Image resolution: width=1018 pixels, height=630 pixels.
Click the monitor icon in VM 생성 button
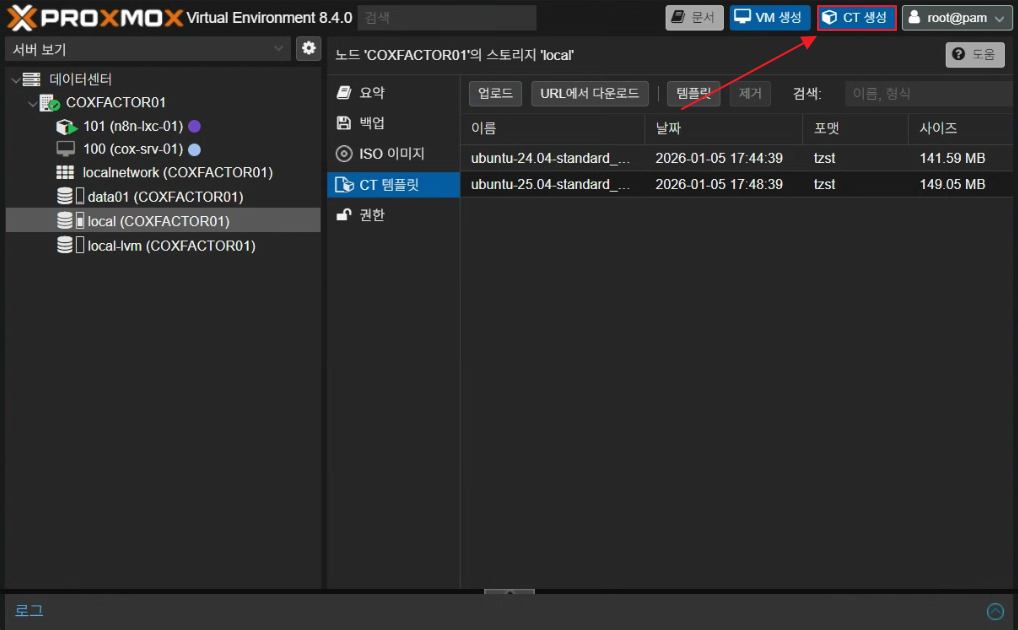[743, 17]
